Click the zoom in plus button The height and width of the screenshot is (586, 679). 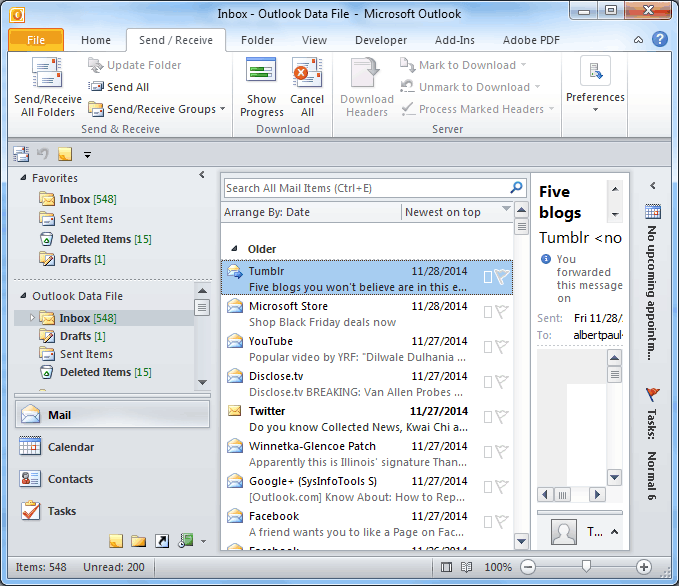[x=643, y=567]
